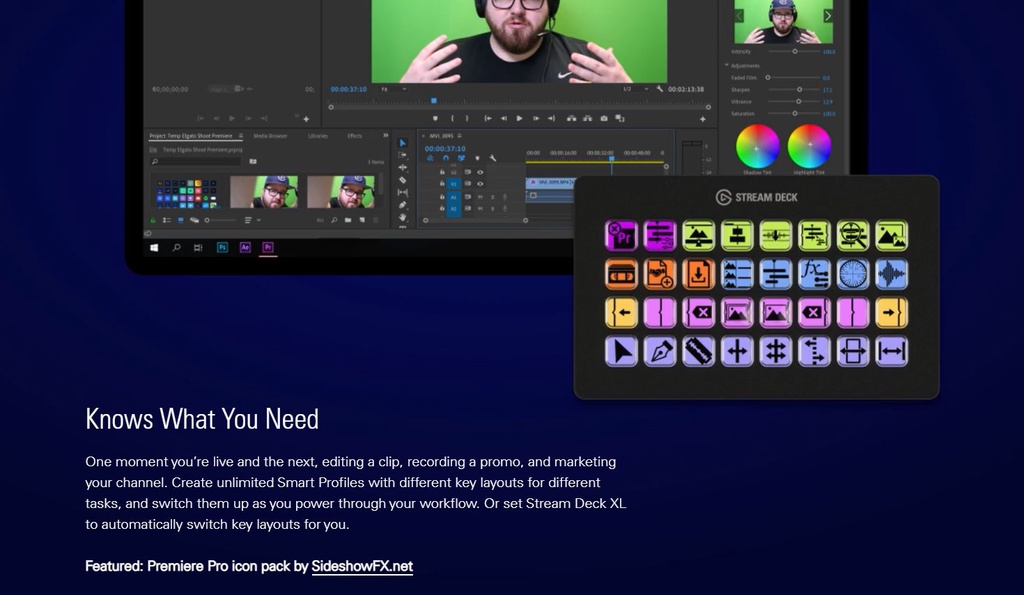Collapse the Adjustments section in Lumetri panel

pos(726,65)
